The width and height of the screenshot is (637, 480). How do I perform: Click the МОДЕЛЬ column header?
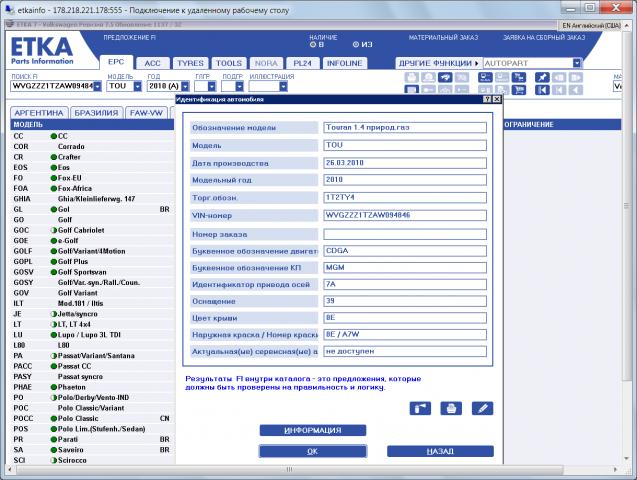93,124
